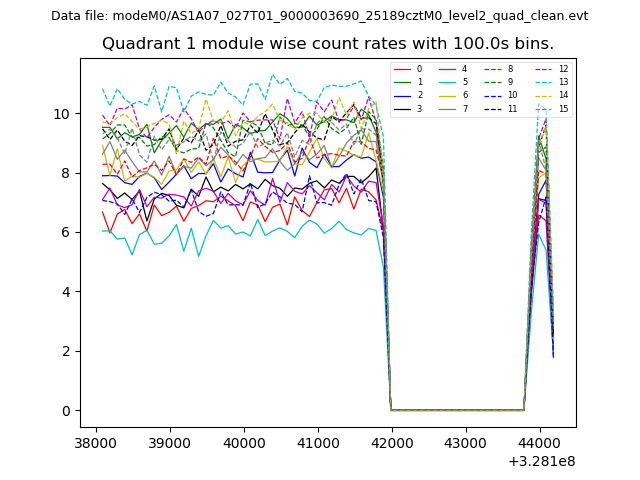640x480 pixels.
Task: Click the red solid line swatch for module 0
Action: pyautogui.click(x=402, y=69)
